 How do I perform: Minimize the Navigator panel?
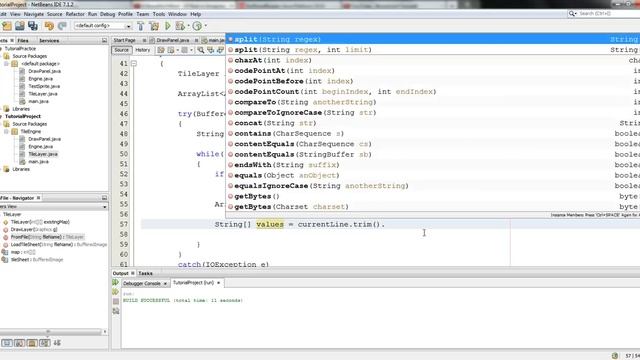pyautogui.click(x=104, y=198)
